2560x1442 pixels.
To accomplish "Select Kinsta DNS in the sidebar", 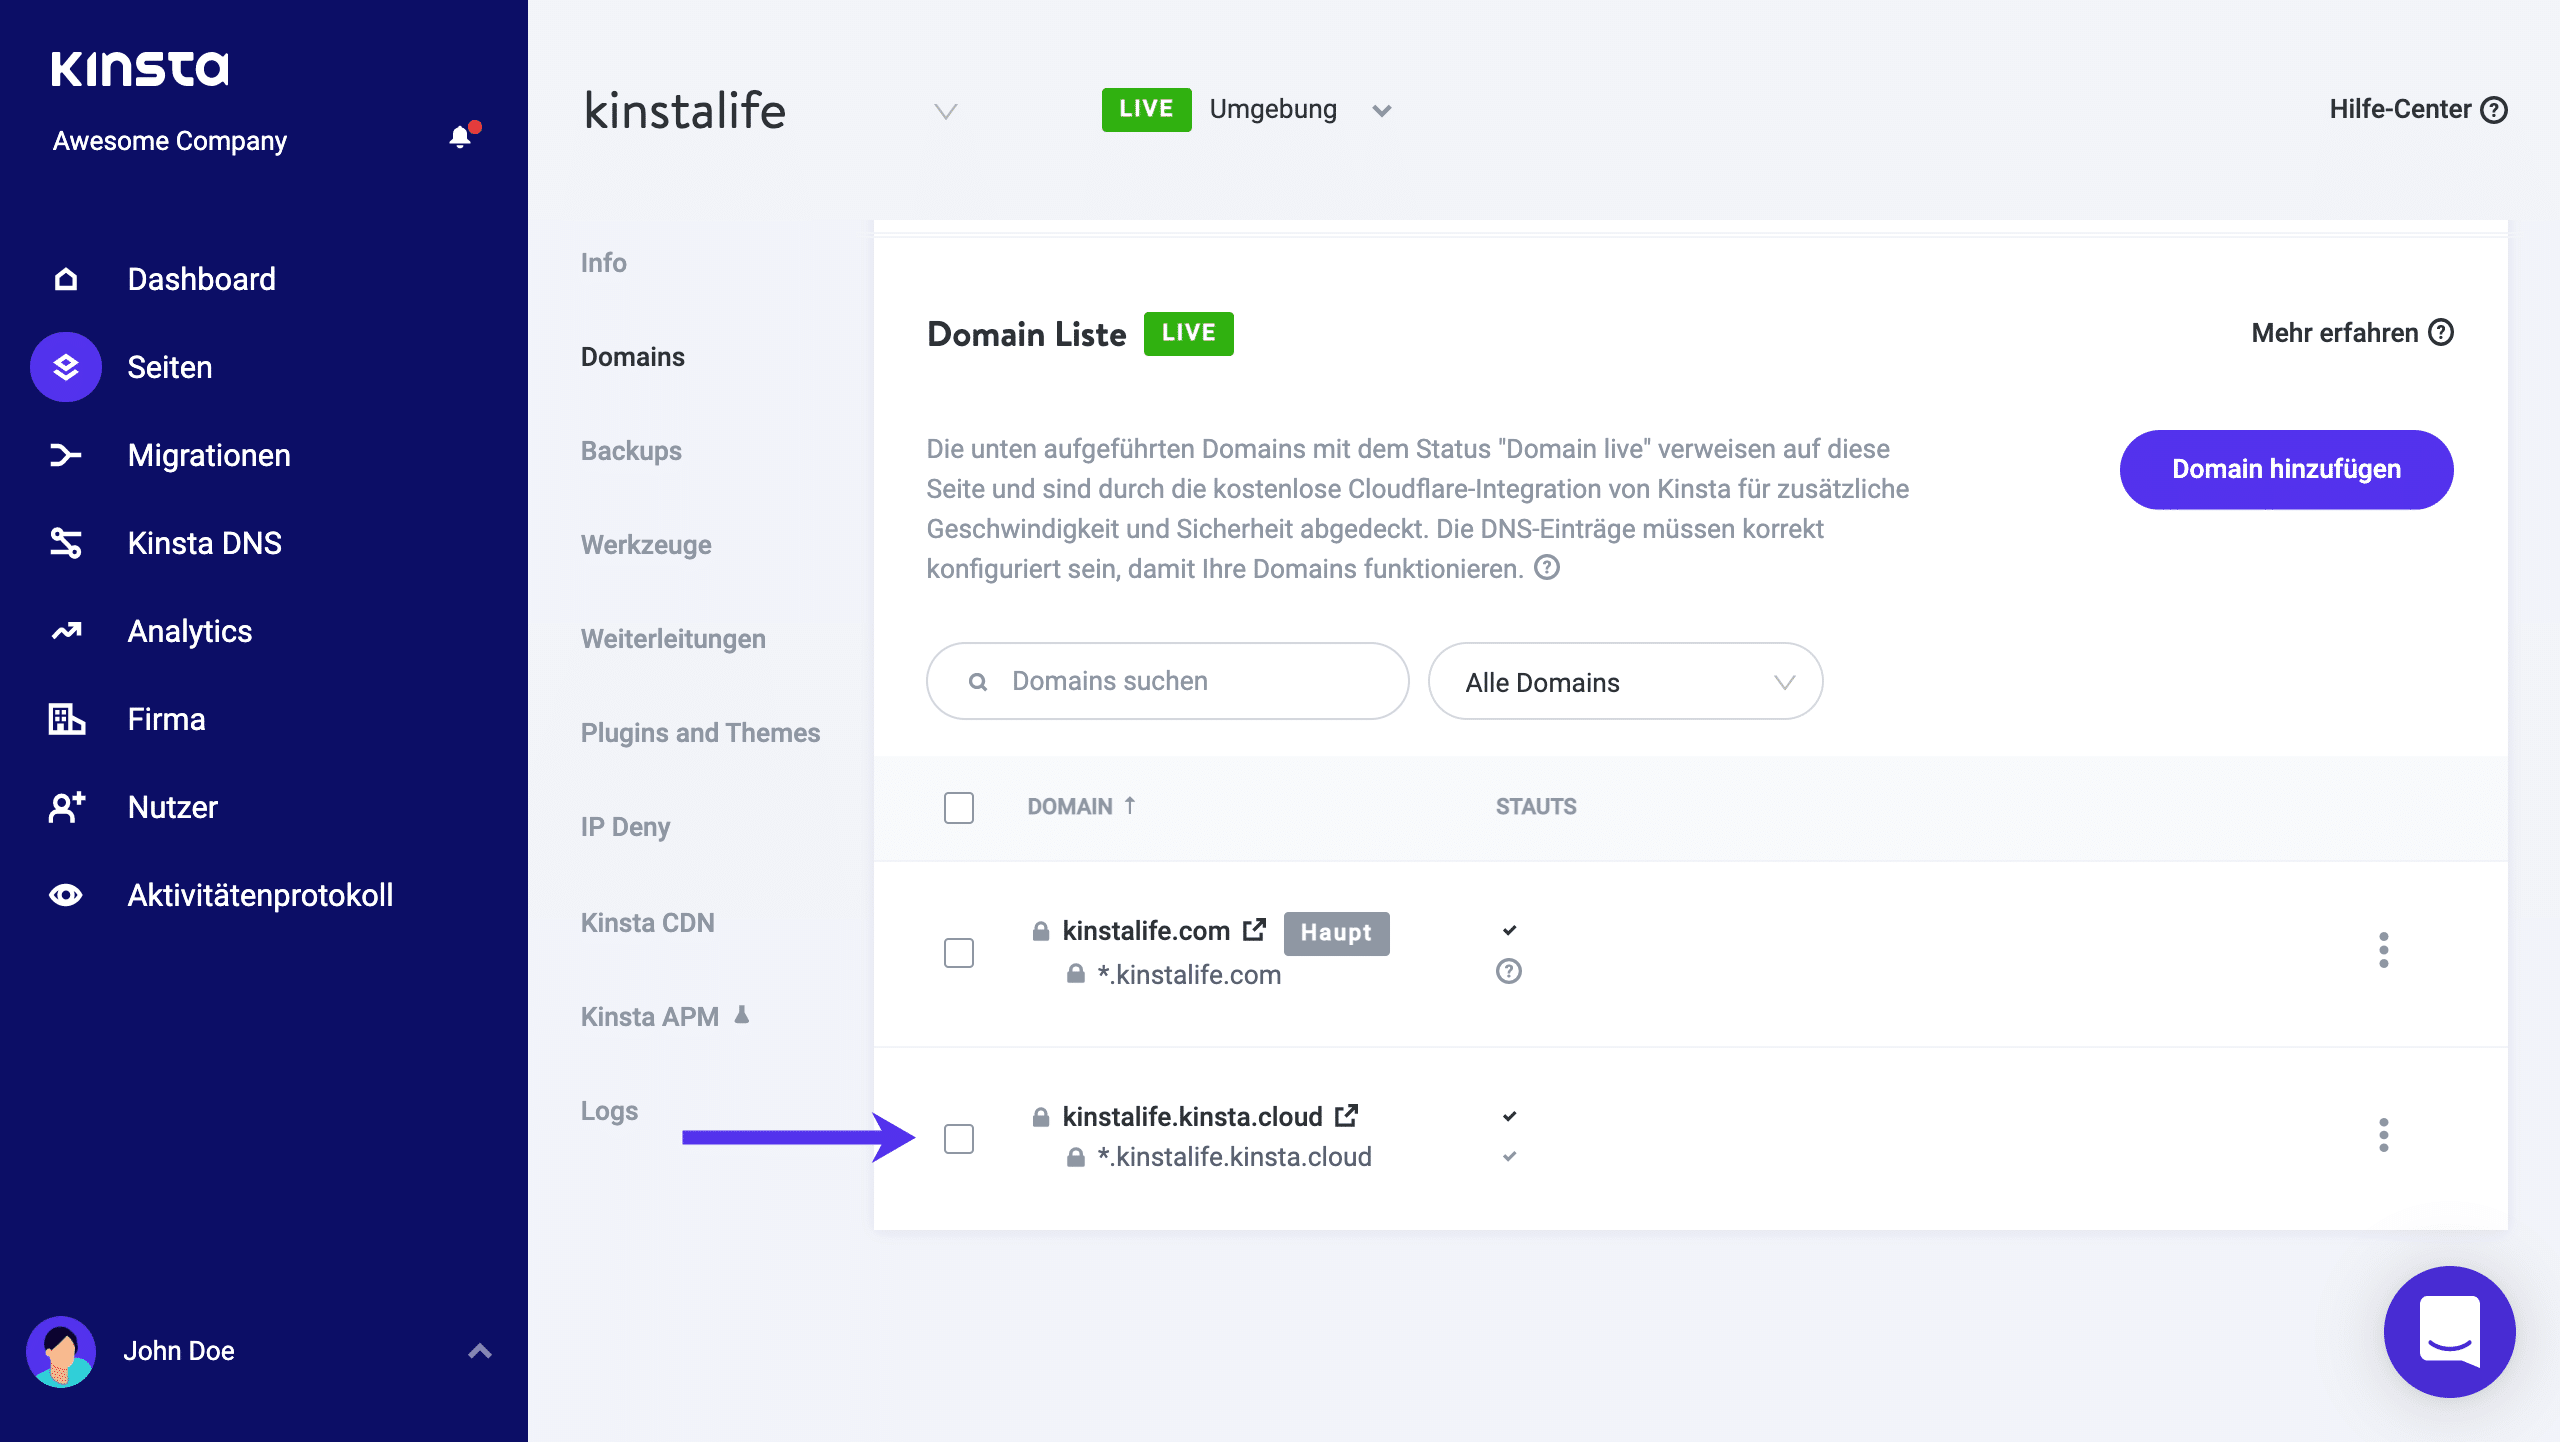I will pyautogui.click(x=205, y=542).
